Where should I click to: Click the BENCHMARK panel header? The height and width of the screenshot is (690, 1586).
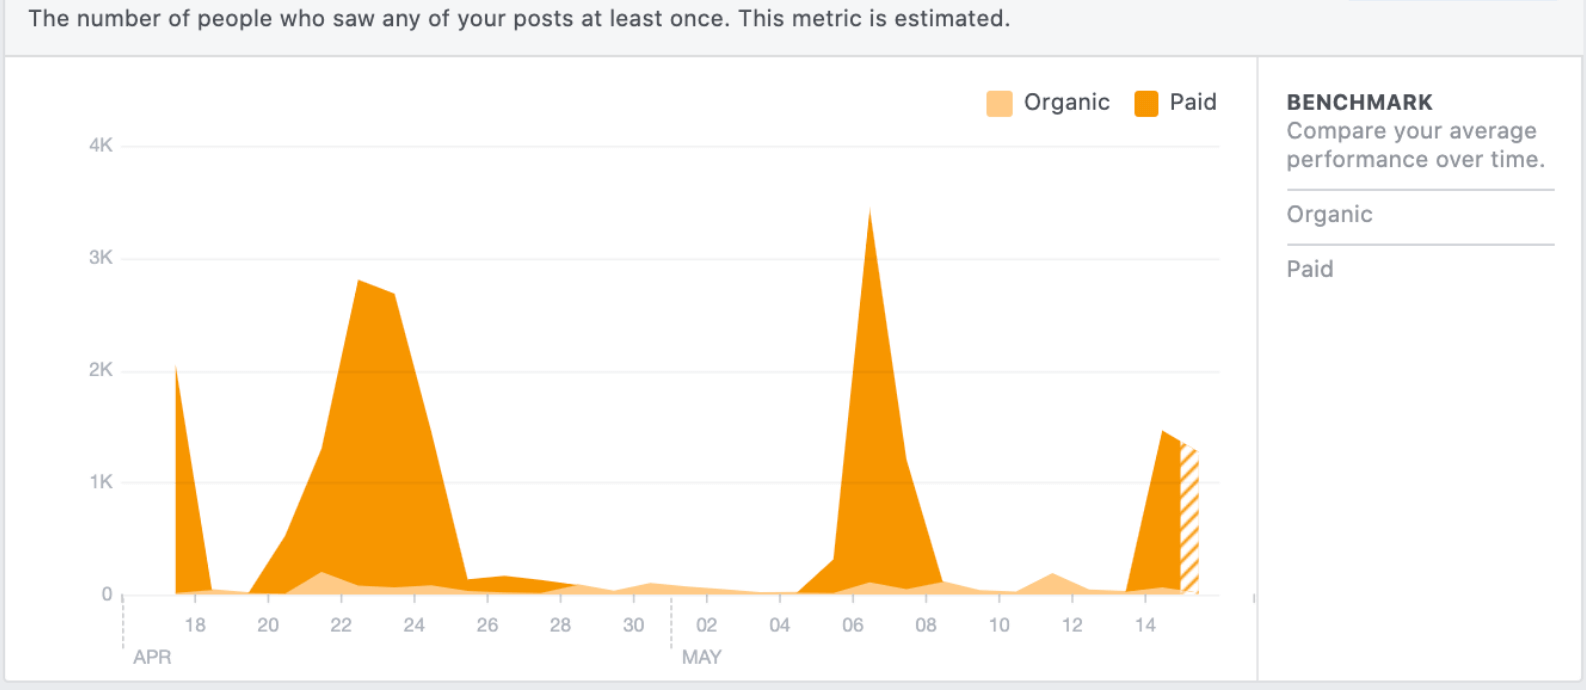1360,101
